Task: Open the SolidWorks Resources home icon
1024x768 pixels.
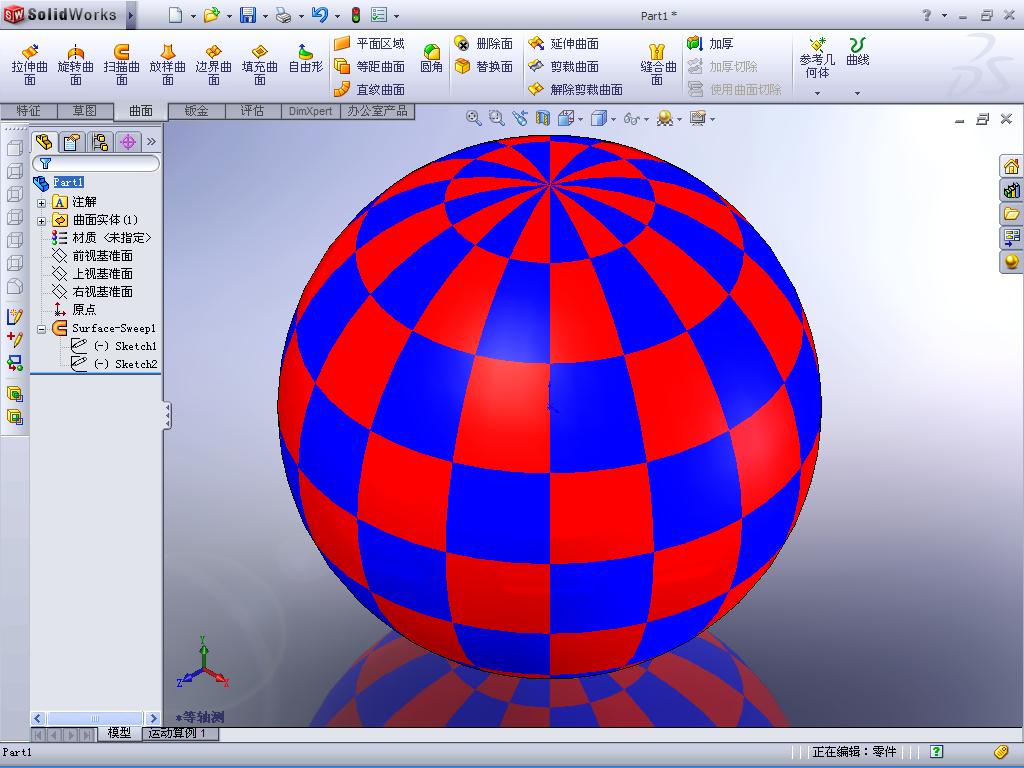Action: pos(1011,166)
